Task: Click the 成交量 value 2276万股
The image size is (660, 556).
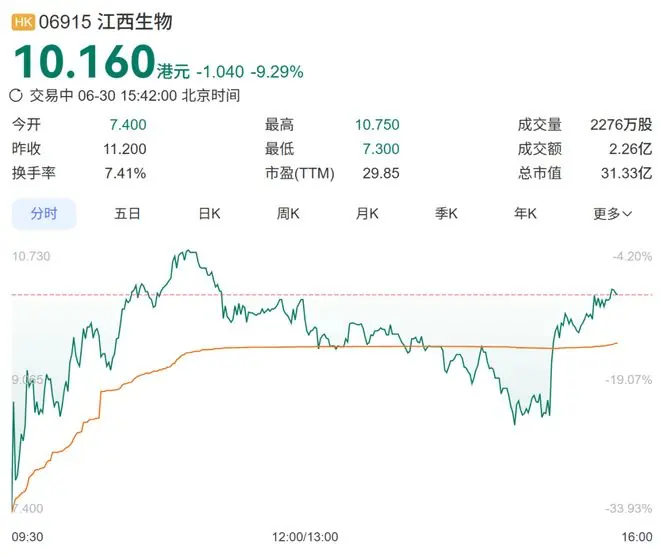Action: click(x=621, y=125)
